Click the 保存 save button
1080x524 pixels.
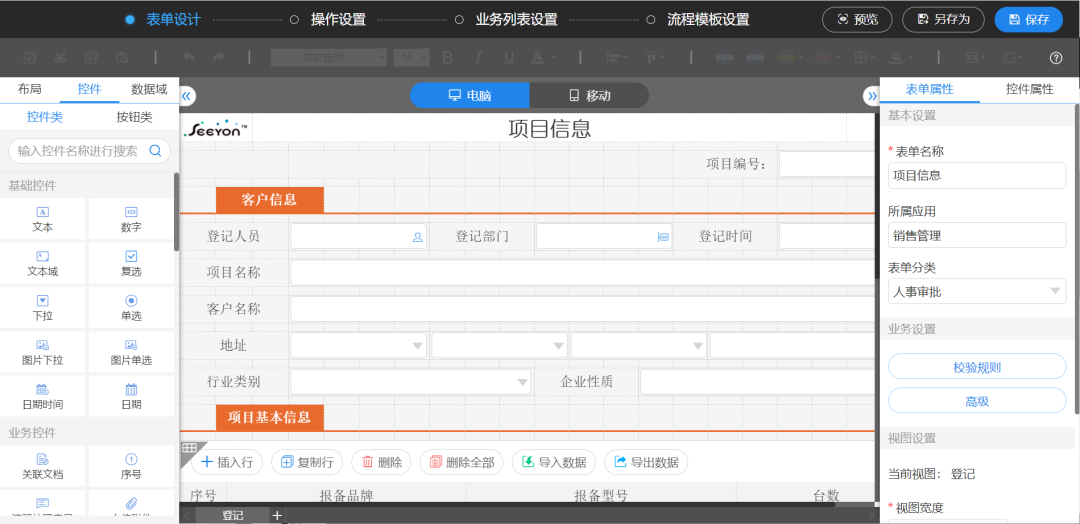(1028, 19)
